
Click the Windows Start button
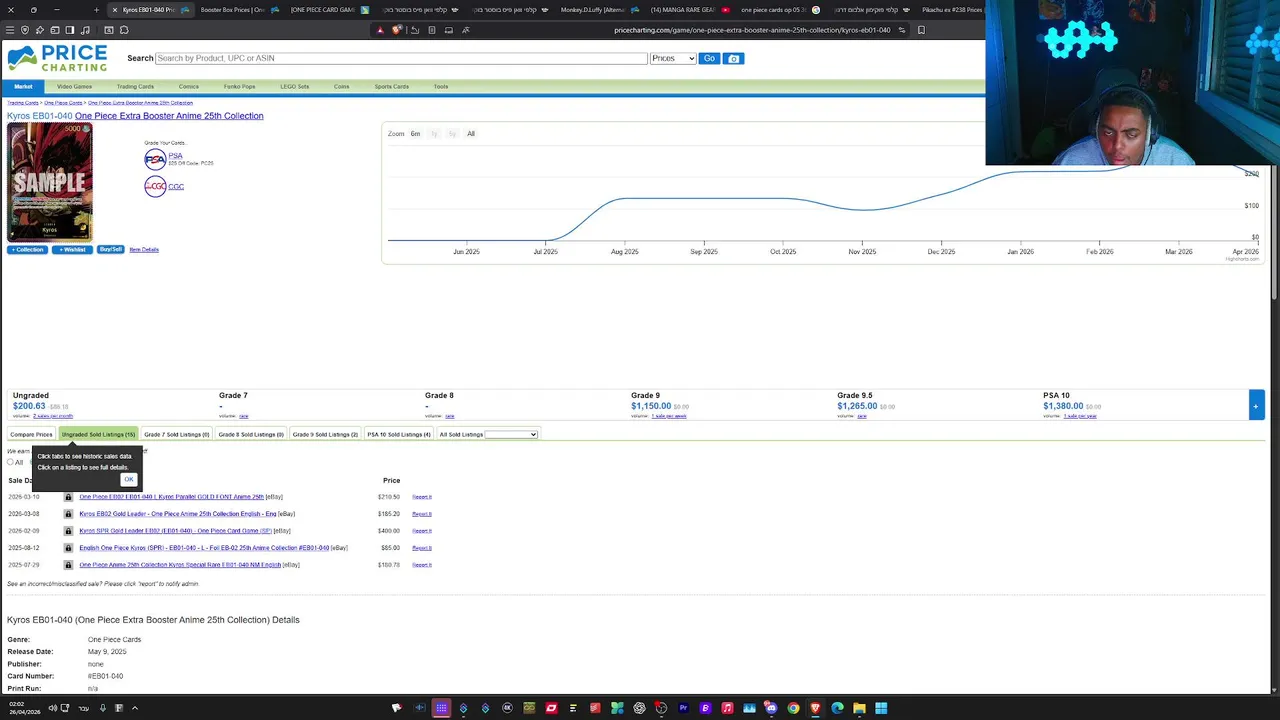click(881, 708)
